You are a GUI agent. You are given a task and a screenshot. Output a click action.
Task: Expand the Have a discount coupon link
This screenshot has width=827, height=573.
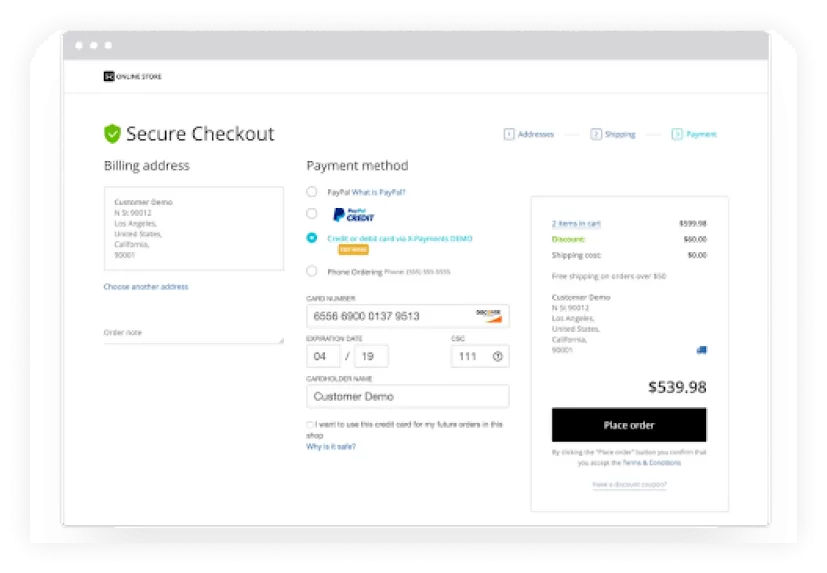pyautogui.click(x=629, y=485)
